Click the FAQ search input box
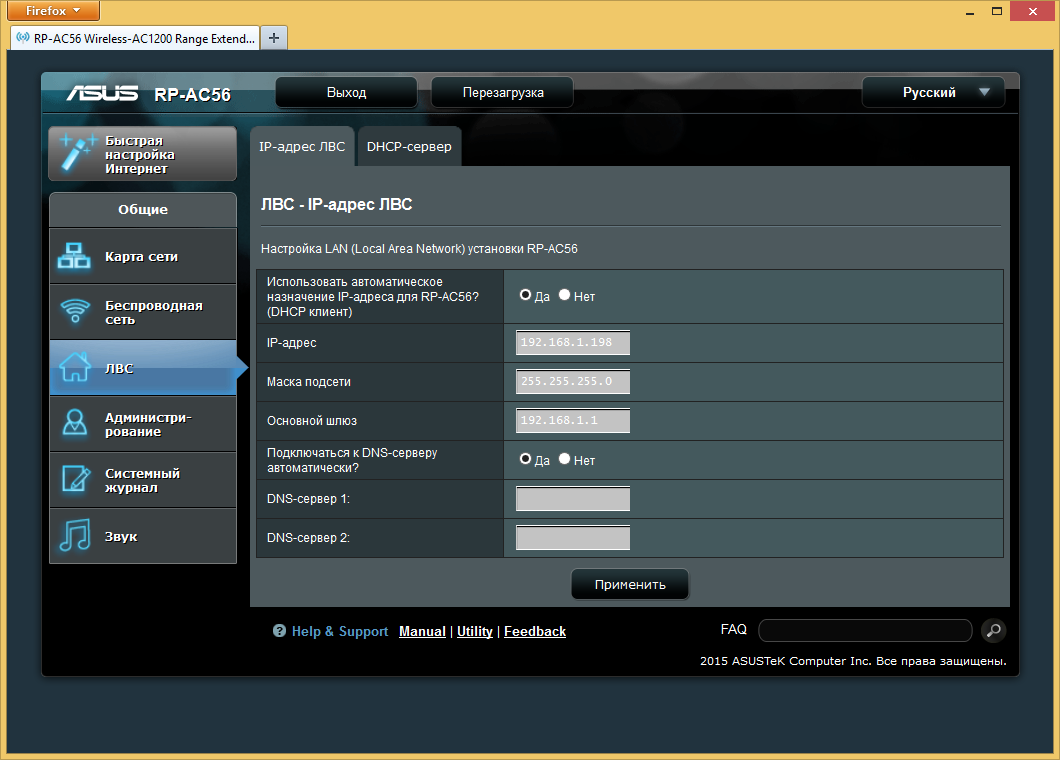Image resolution: width=1060 pixels, height=760 pixels. (865, 630)
